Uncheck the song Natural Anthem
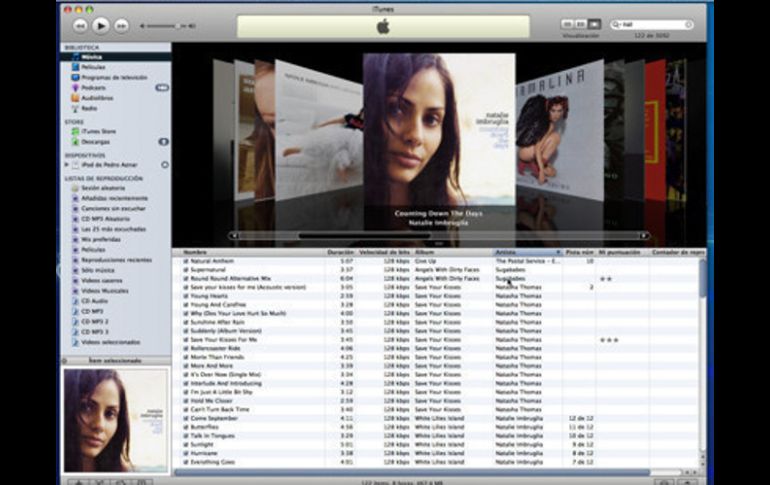 185,261
